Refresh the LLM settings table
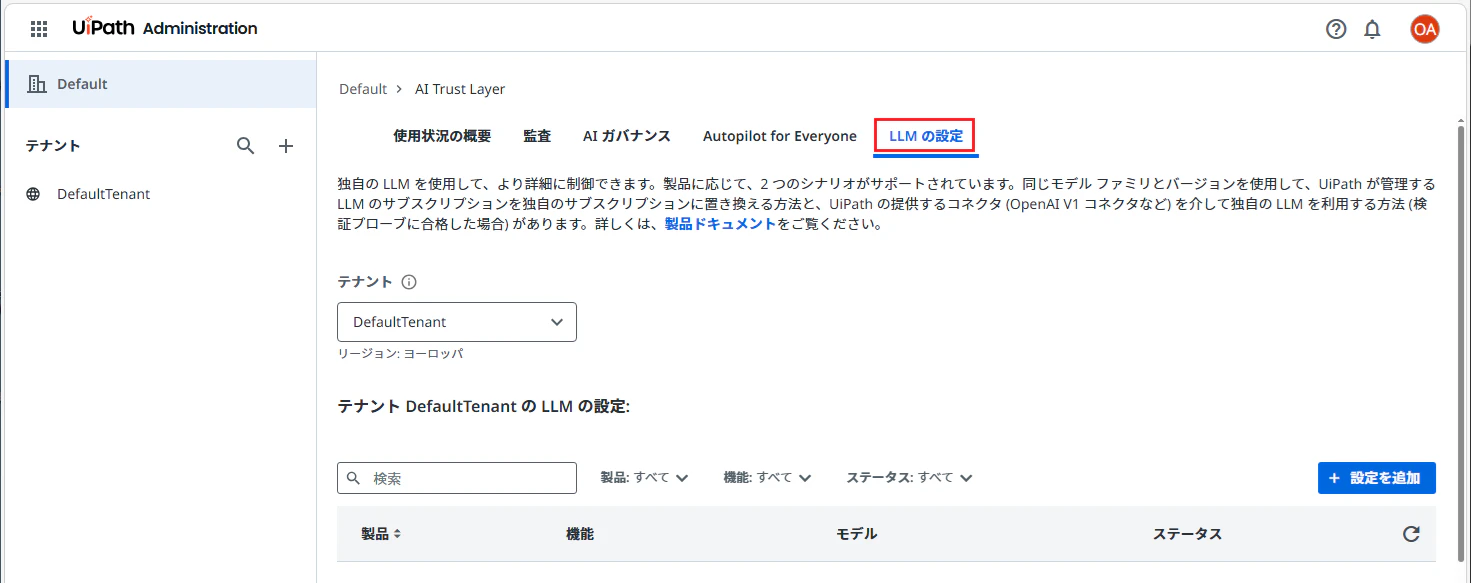 1411,534
